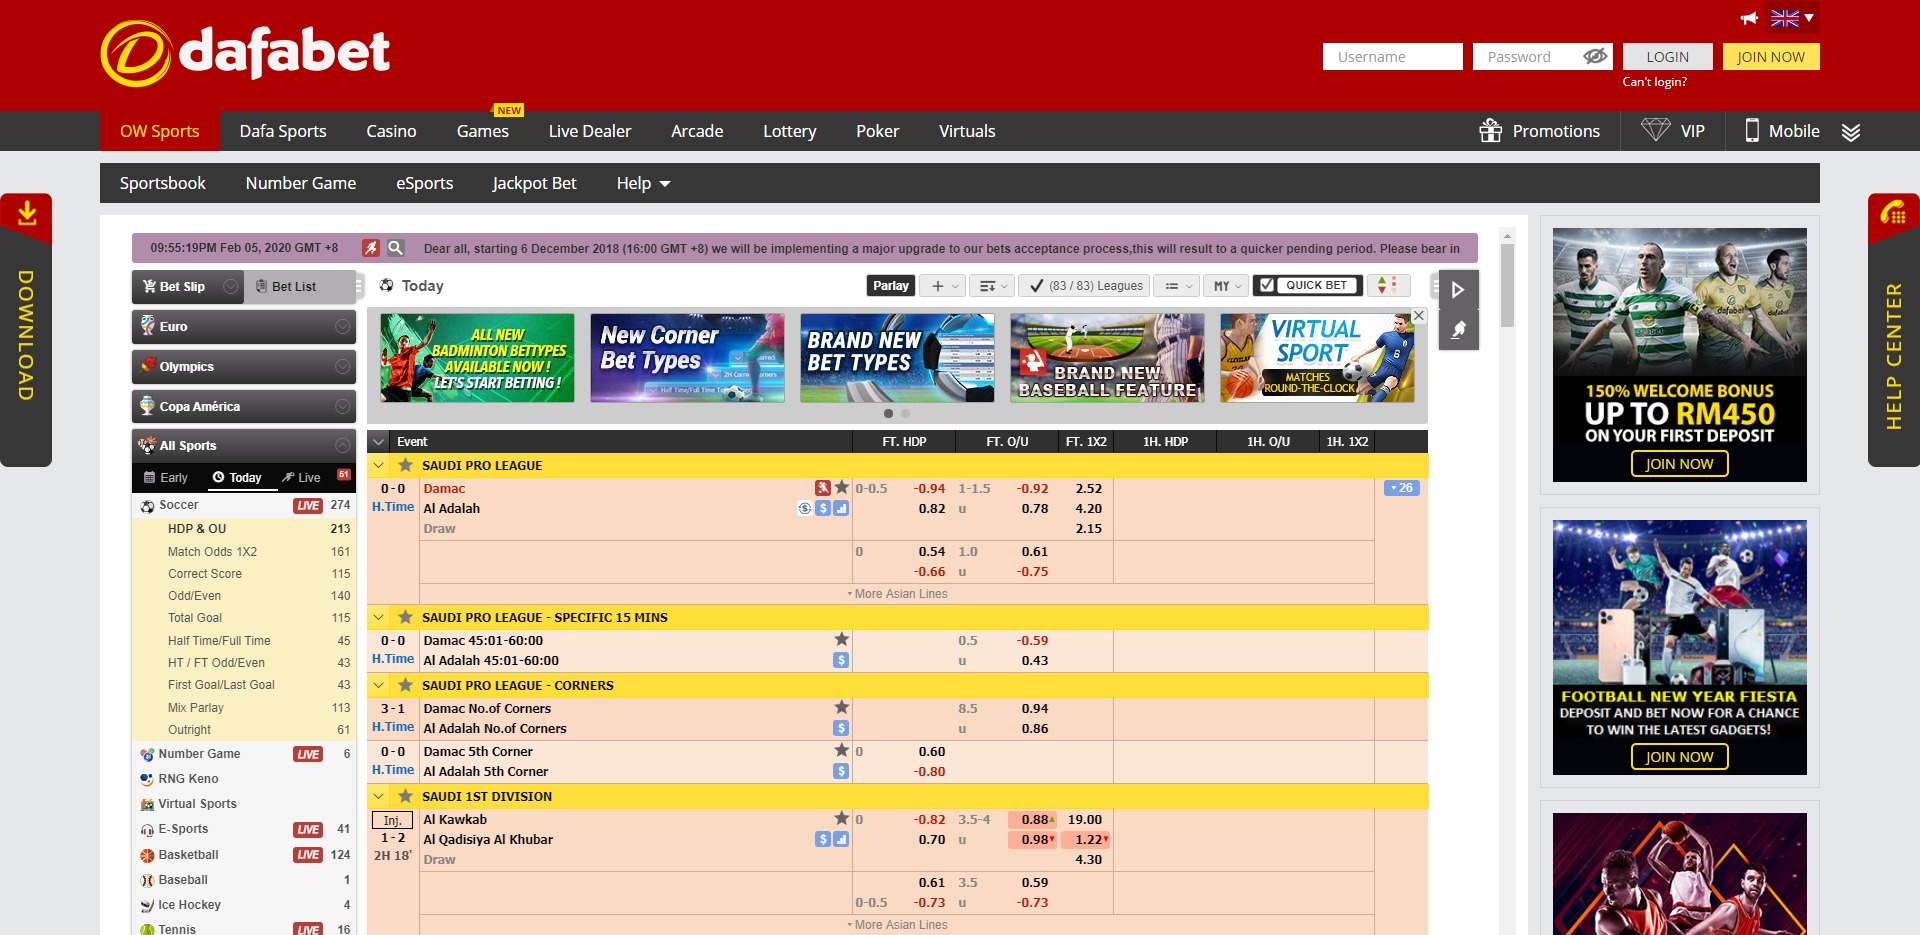Click the LOGIN button
Image resolution: width=1920 pixels, height=935 pixels.
coord(1667,56)
